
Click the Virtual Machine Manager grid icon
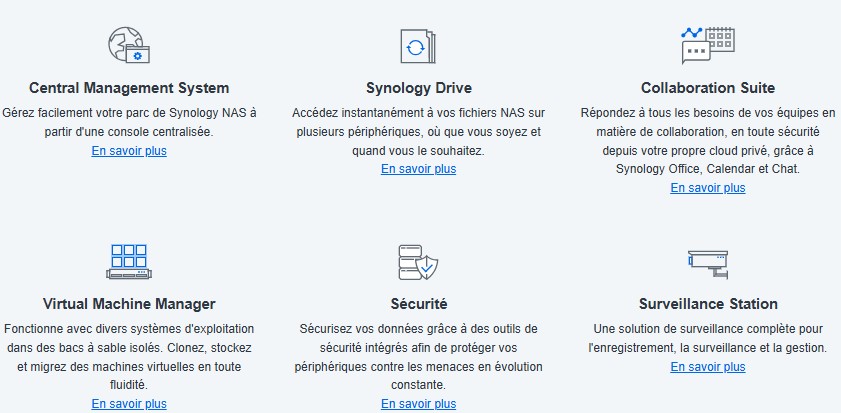point(129,262)
